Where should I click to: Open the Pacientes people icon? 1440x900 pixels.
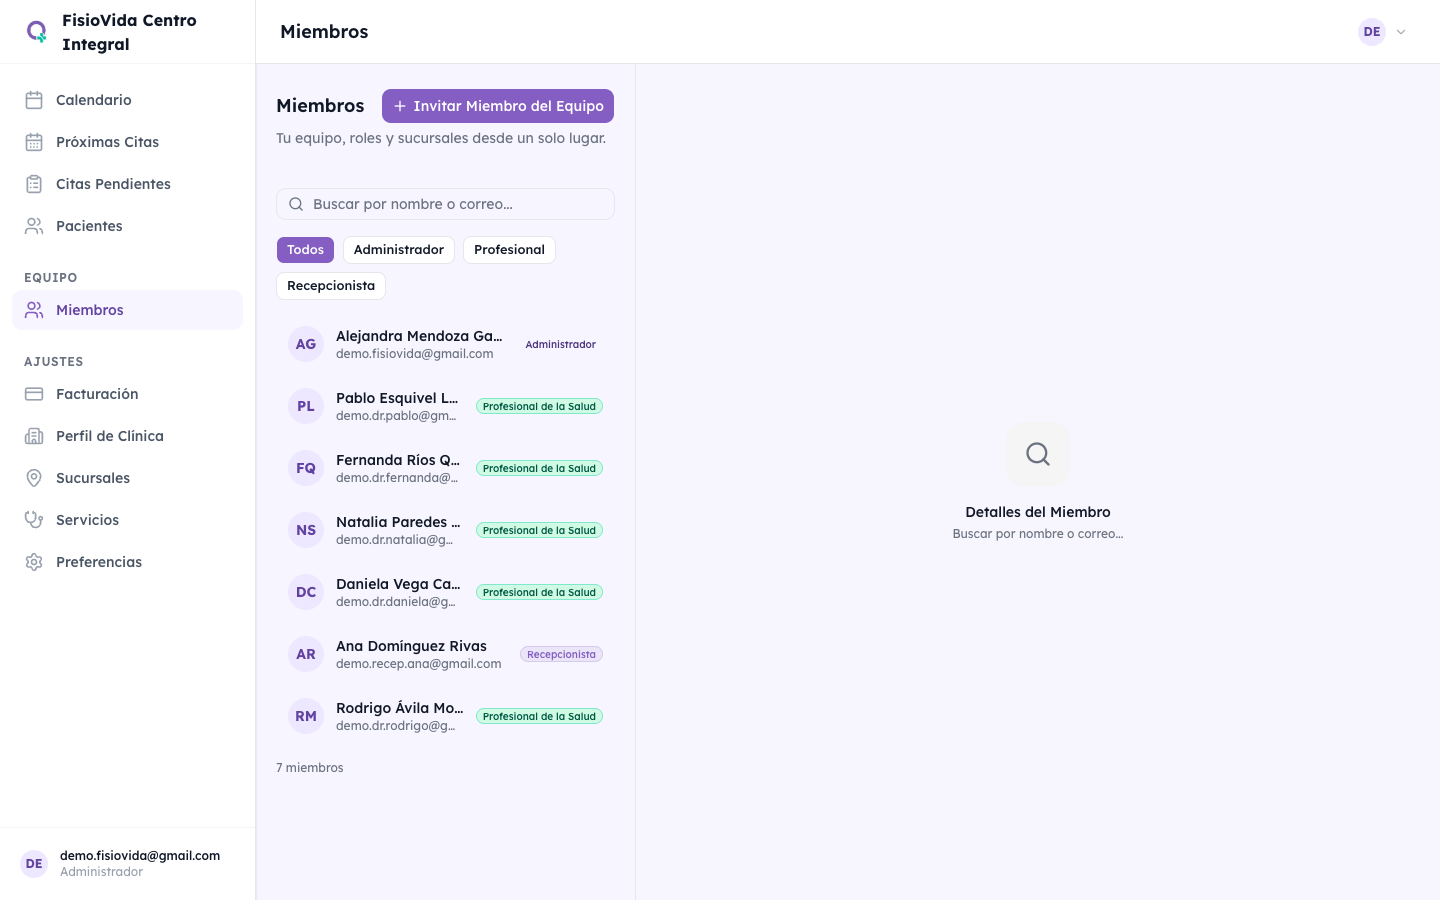(34, 226)
